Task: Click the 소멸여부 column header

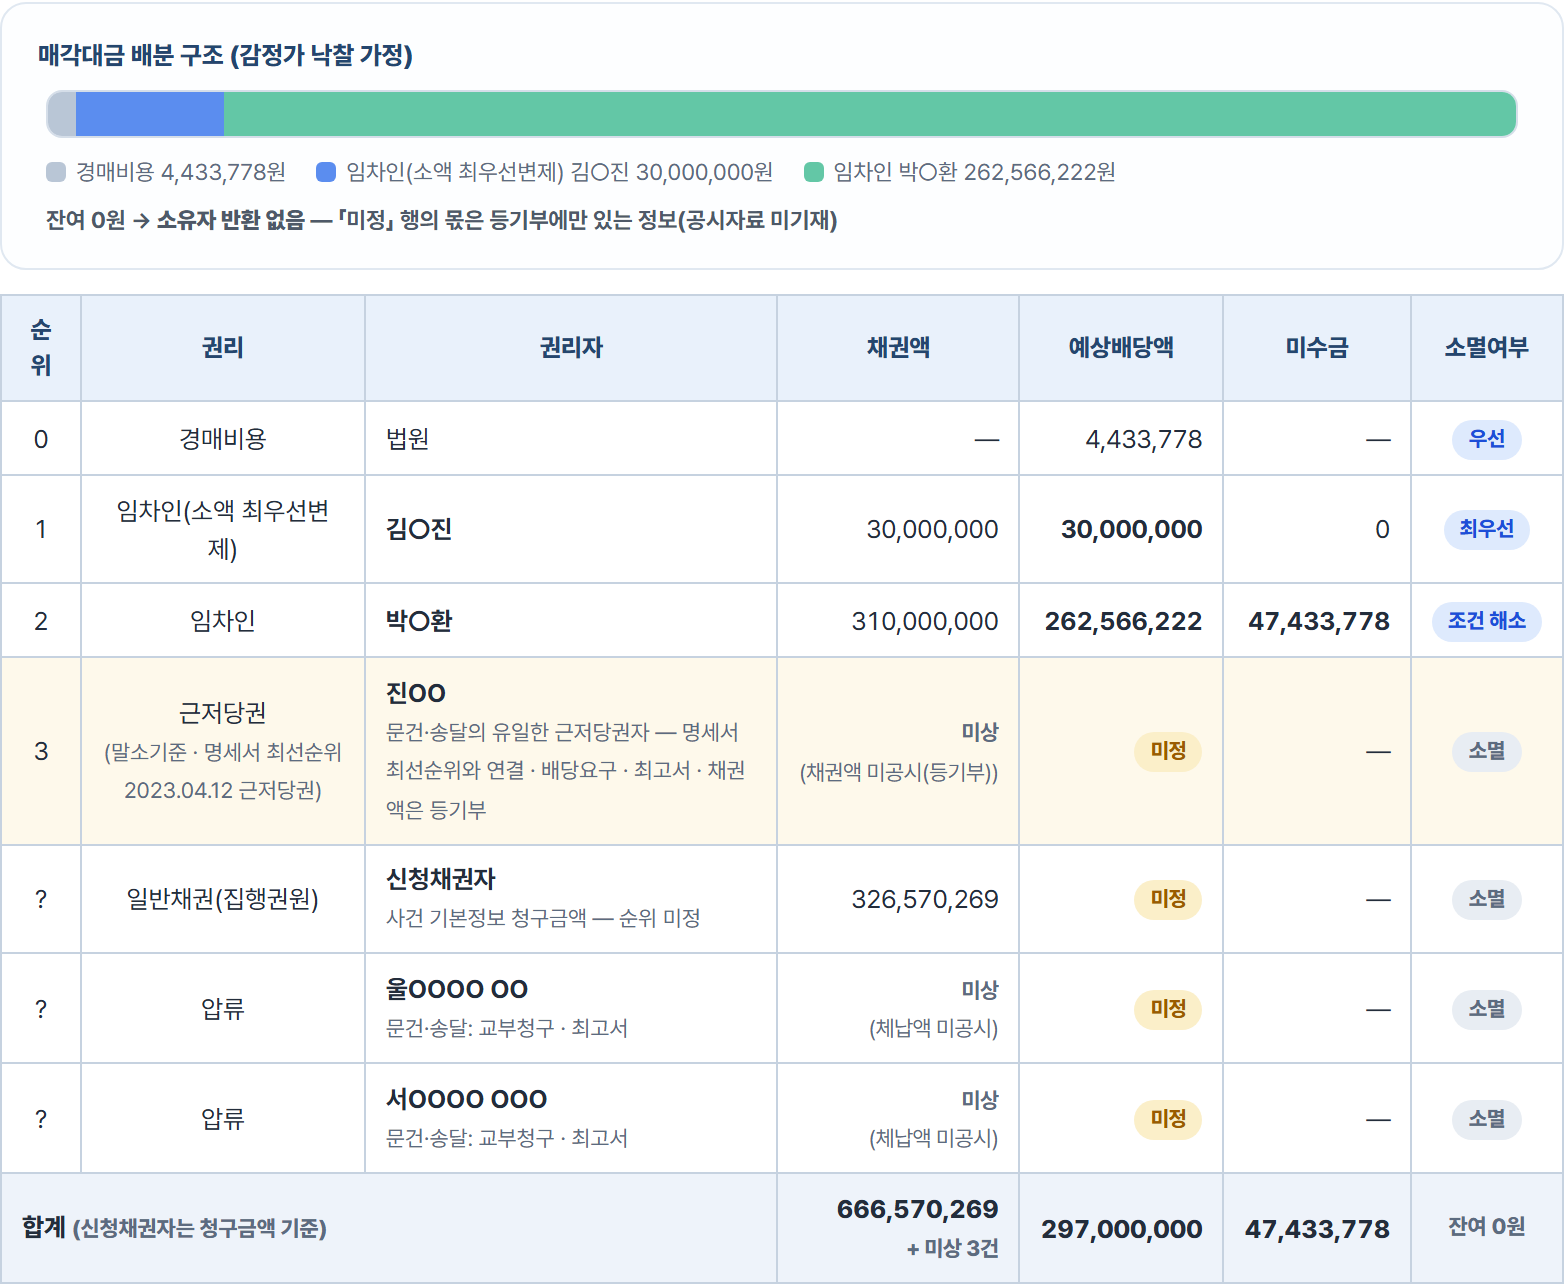Action: click(x=1487, y=348)
